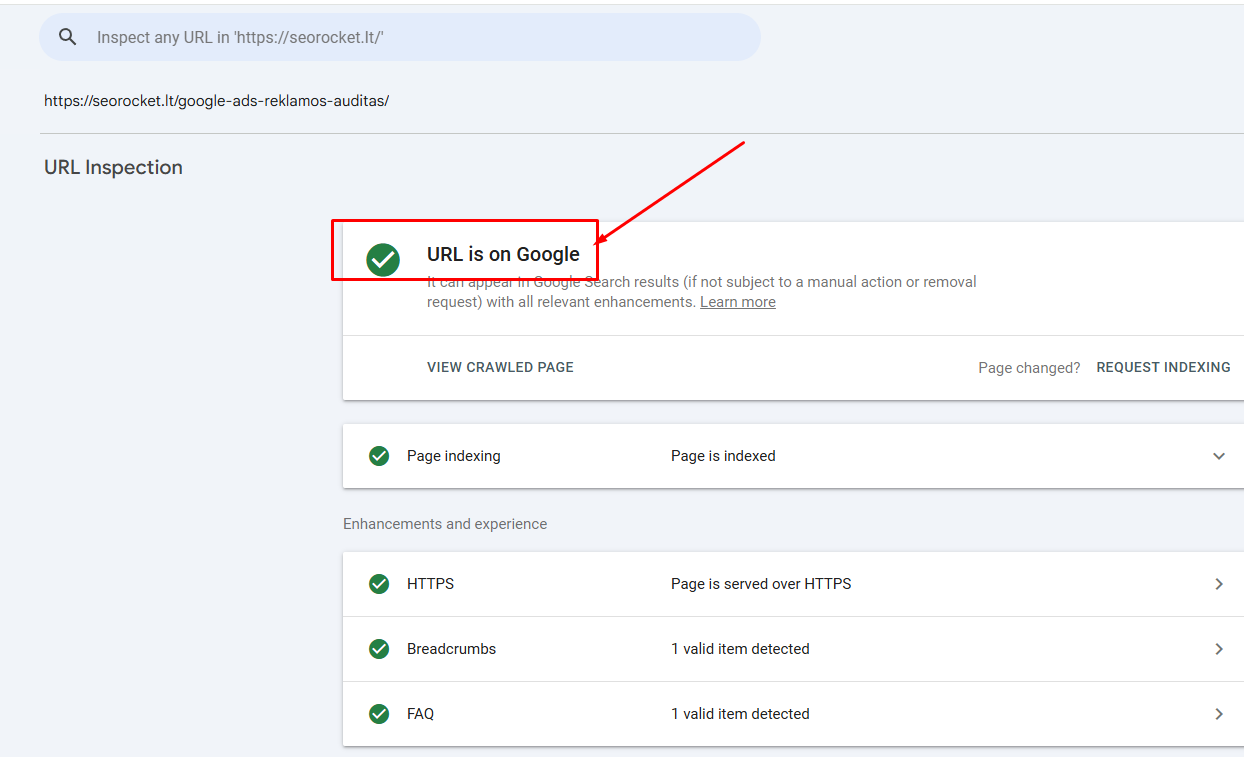Image resolution: width=1244 pixels, height=757 pixels.
Task: Click the green check icon next to Breadcrumbs
Action: pos(379,649)
